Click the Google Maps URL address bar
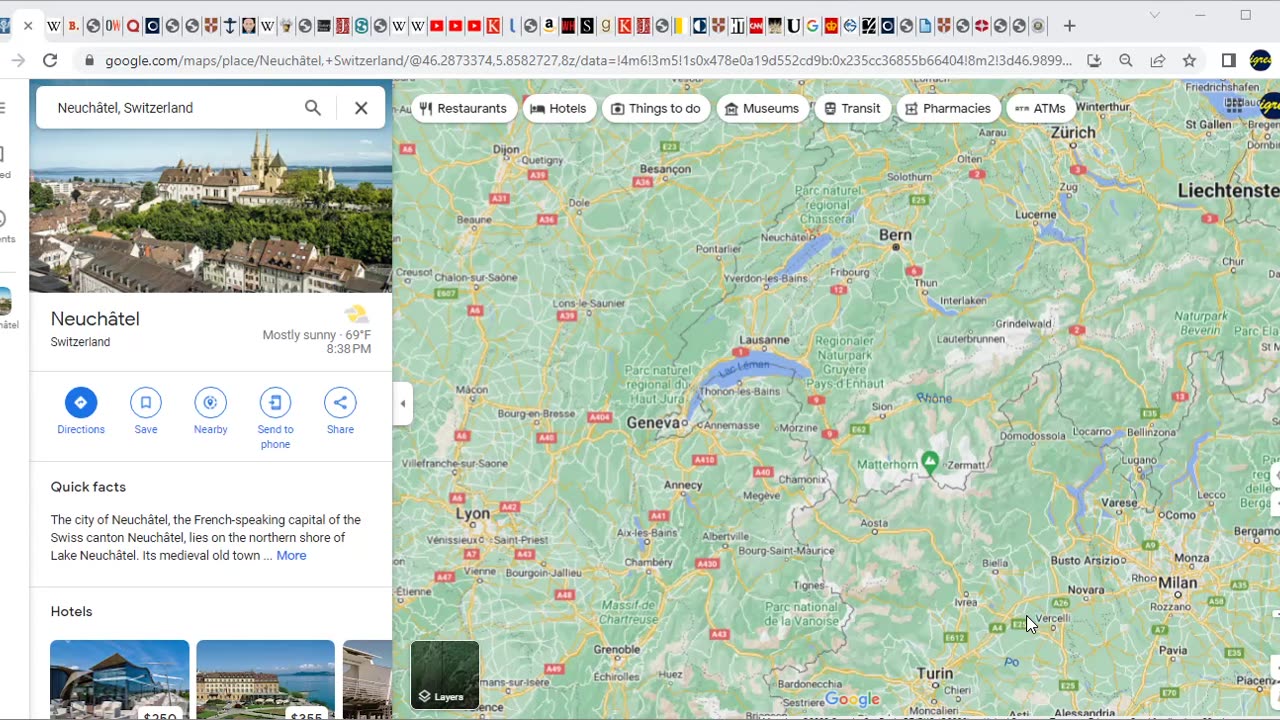The image size is (1280, 720). click(x=588, y=61)
